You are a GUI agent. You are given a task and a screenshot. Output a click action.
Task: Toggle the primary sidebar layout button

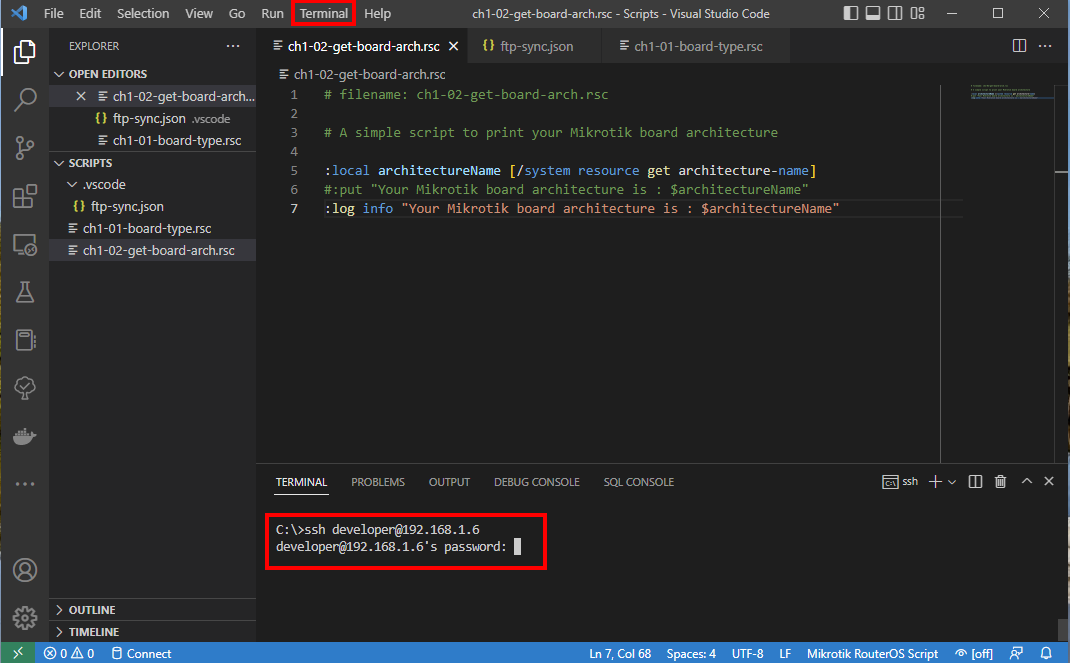[x=850, y=14]
